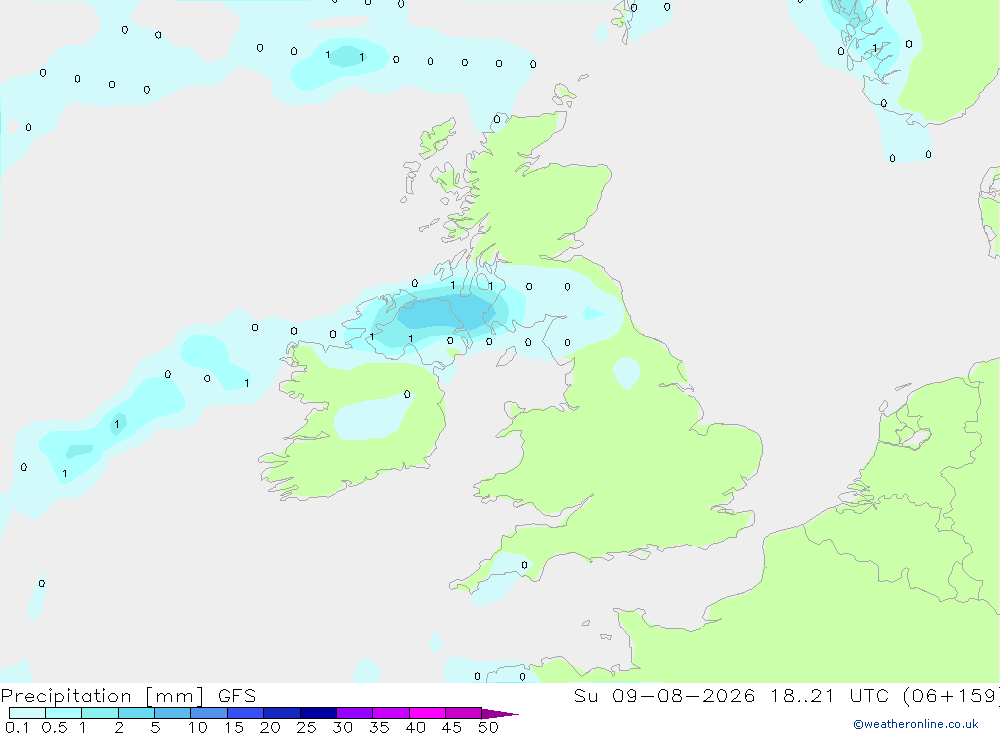Click the '10' legend scale label
The width and height of the screenshot is (1000, 733).
pyautogui.click(x=198, y=727)
